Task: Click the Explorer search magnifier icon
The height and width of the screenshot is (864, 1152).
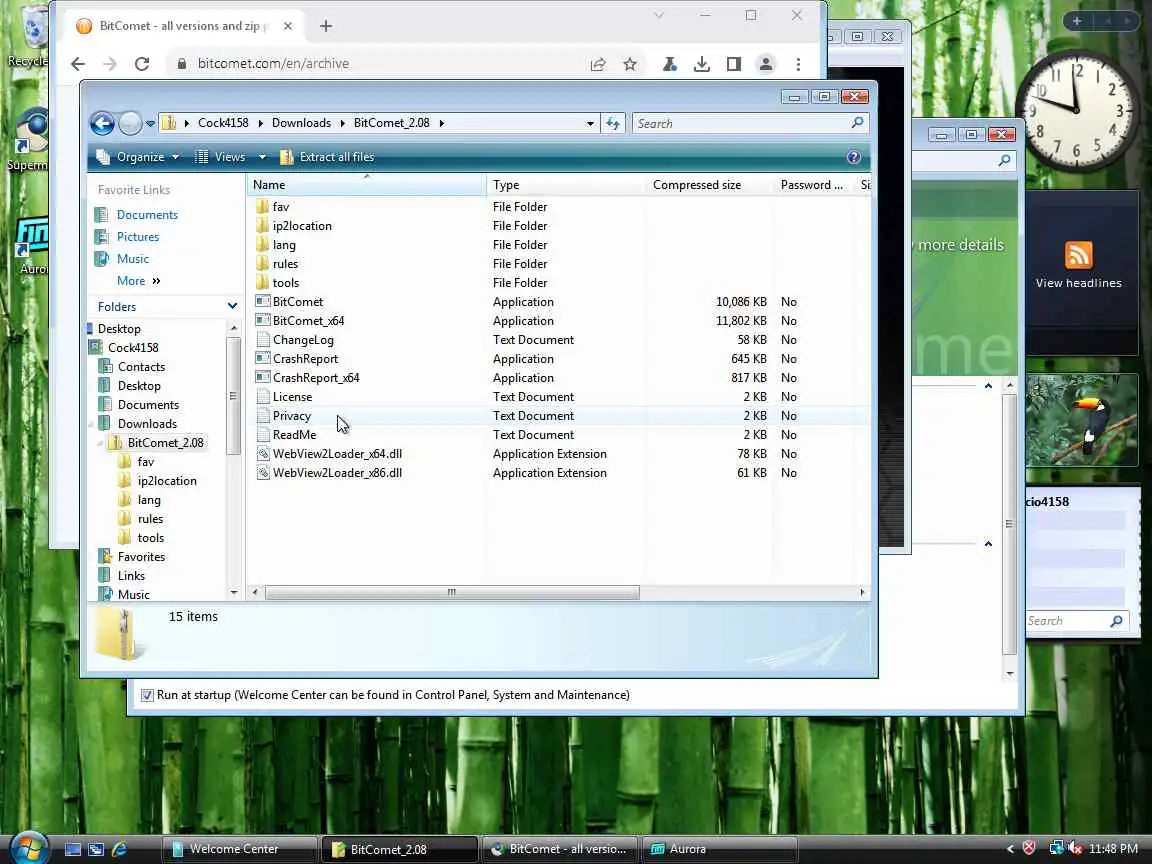Action: (857, 123)
